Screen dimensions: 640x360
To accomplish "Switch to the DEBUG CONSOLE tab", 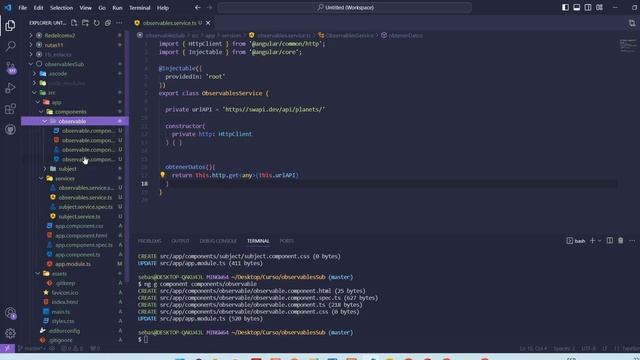I will click(218, 241).
